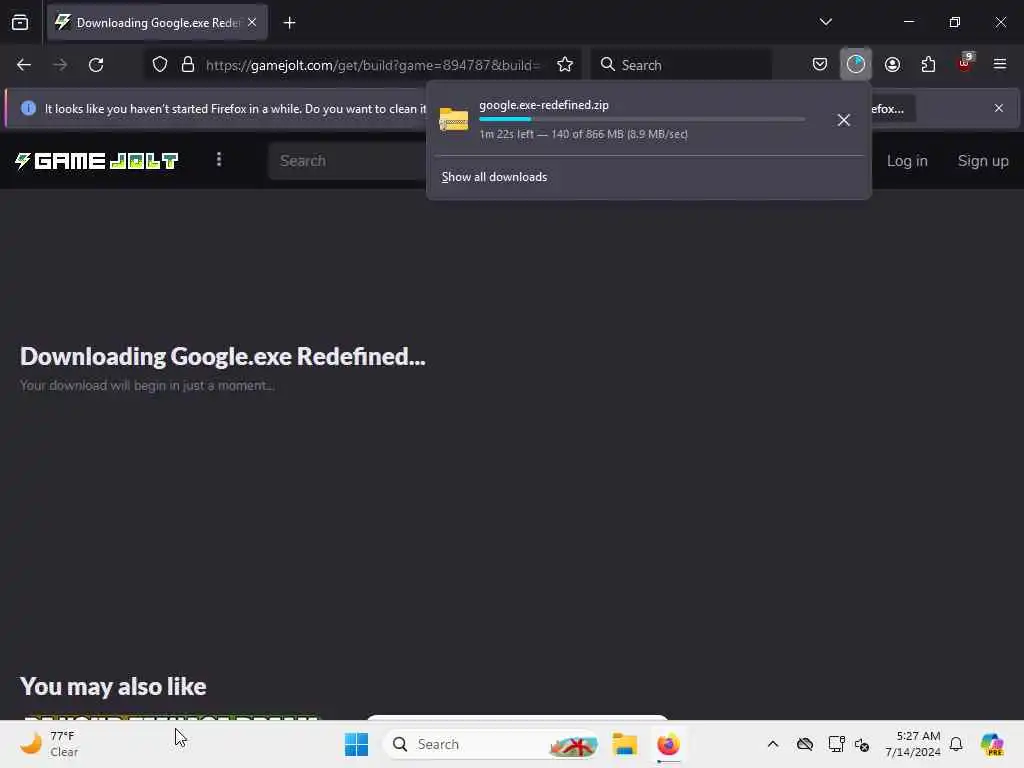Open the Game Jolt three-dot menu
This screenshot has width=1024, height=768.
tap(219, 160)
